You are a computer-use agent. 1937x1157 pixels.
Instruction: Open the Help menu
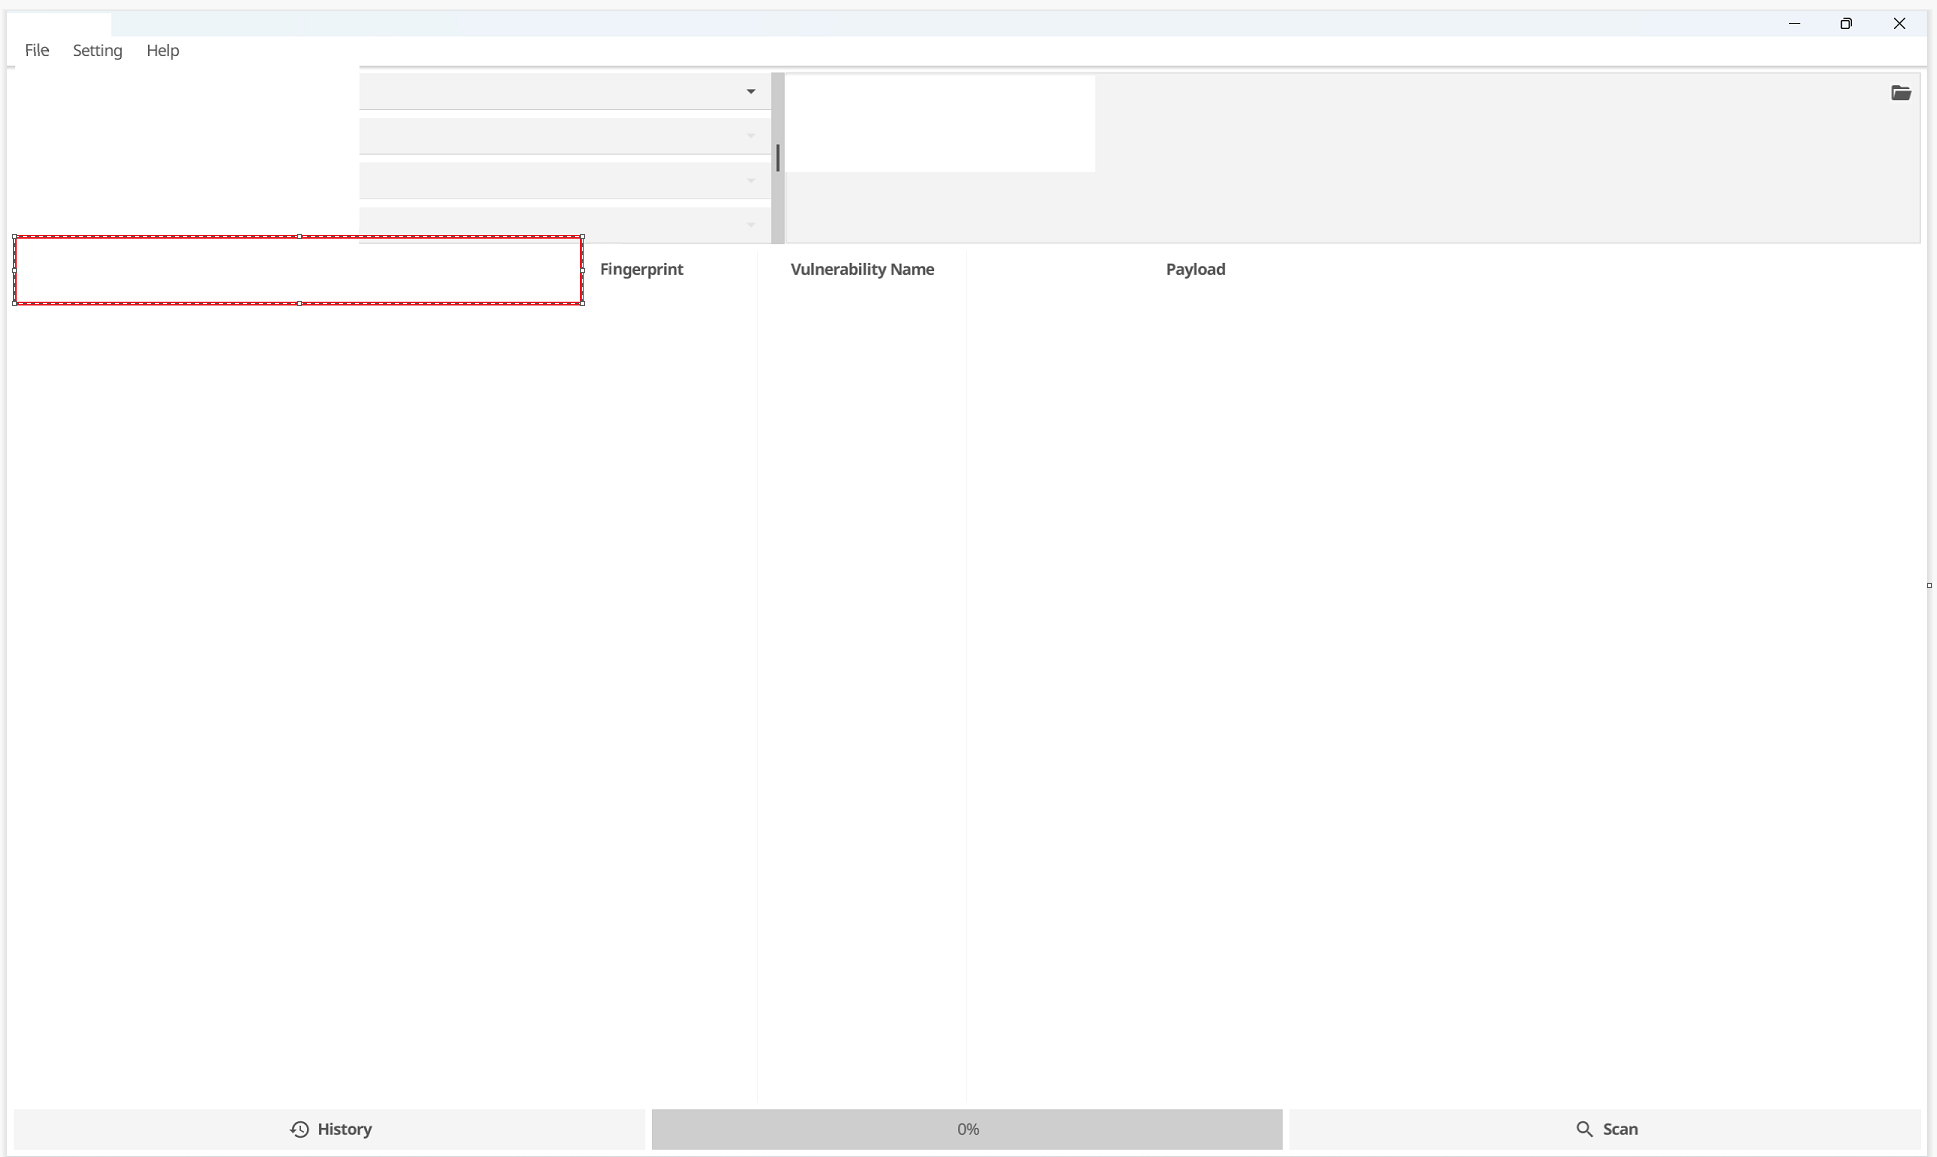tap(162, 50)
